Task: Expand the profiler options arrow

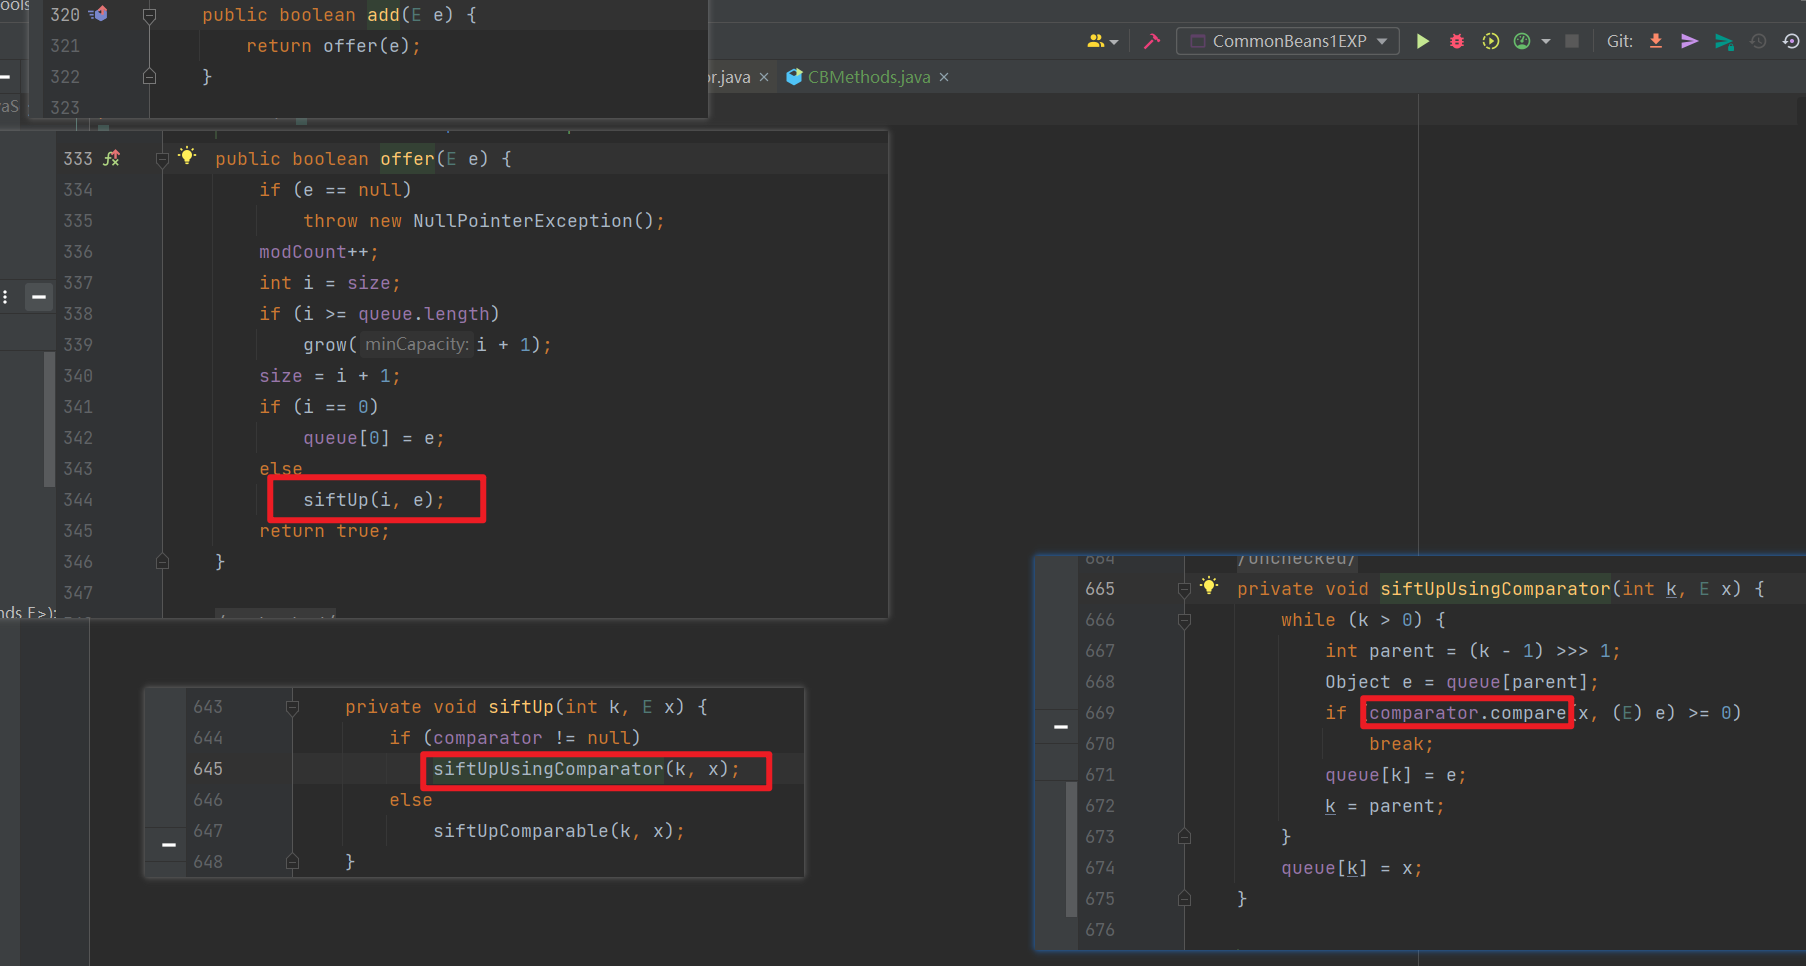Action: (x=1546, y=41)
